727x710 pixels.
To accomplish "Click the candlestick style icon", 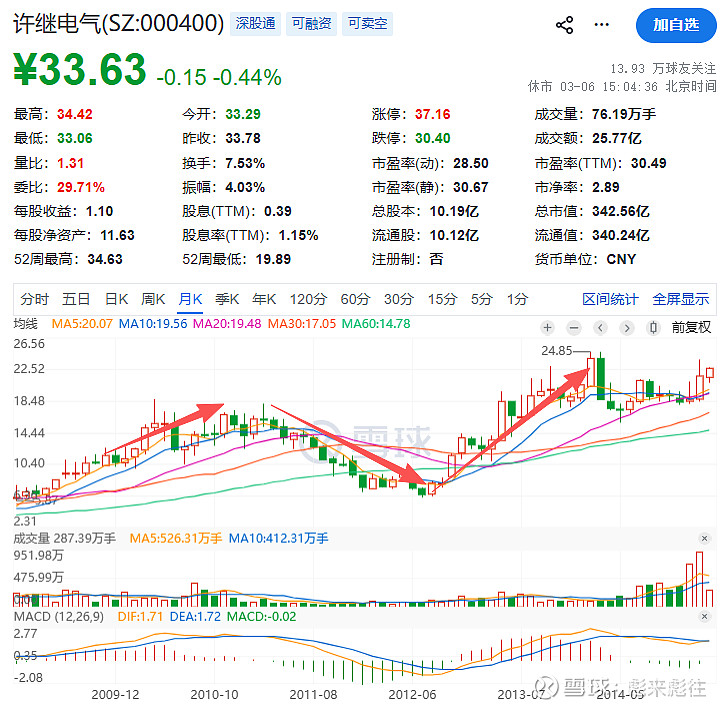I will click(x=653, y=328).
